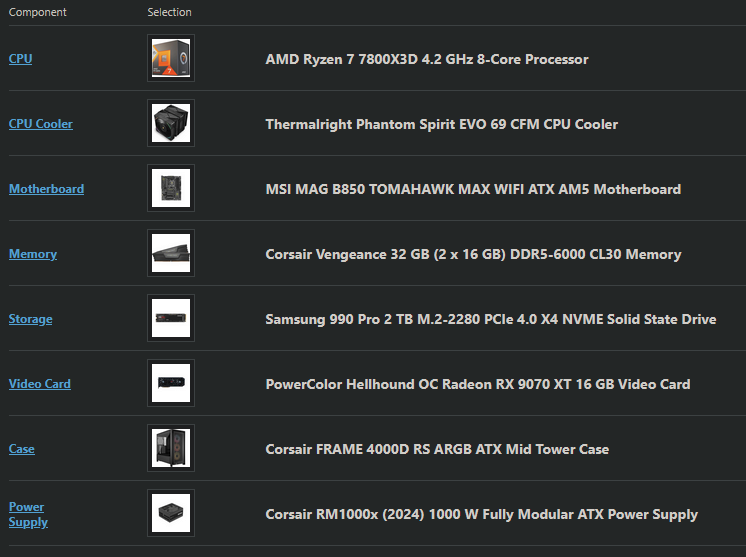Click the Component column header
Screen dimensions: 746x557
pyautogui.click(x=38, y=12)
